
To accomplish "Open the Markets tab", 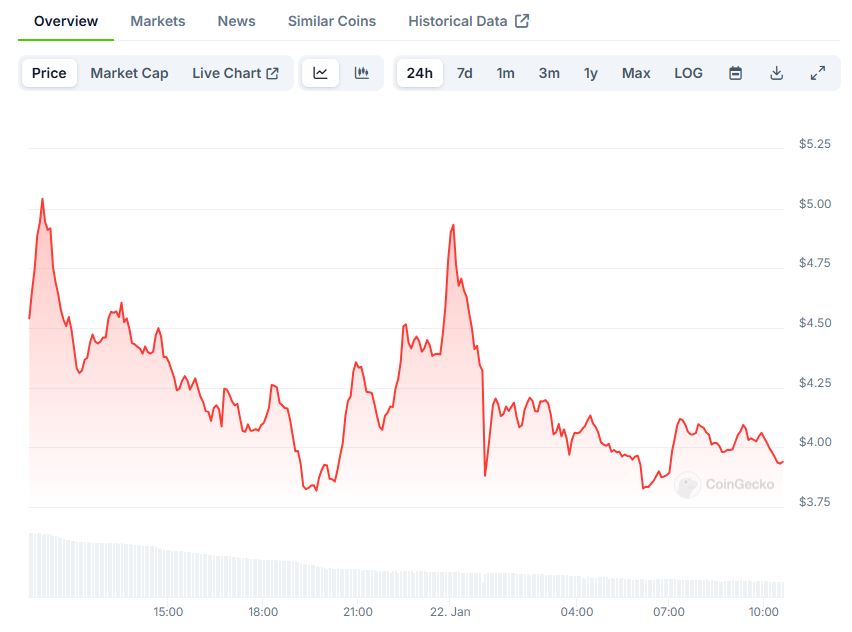I will [158, 21].
